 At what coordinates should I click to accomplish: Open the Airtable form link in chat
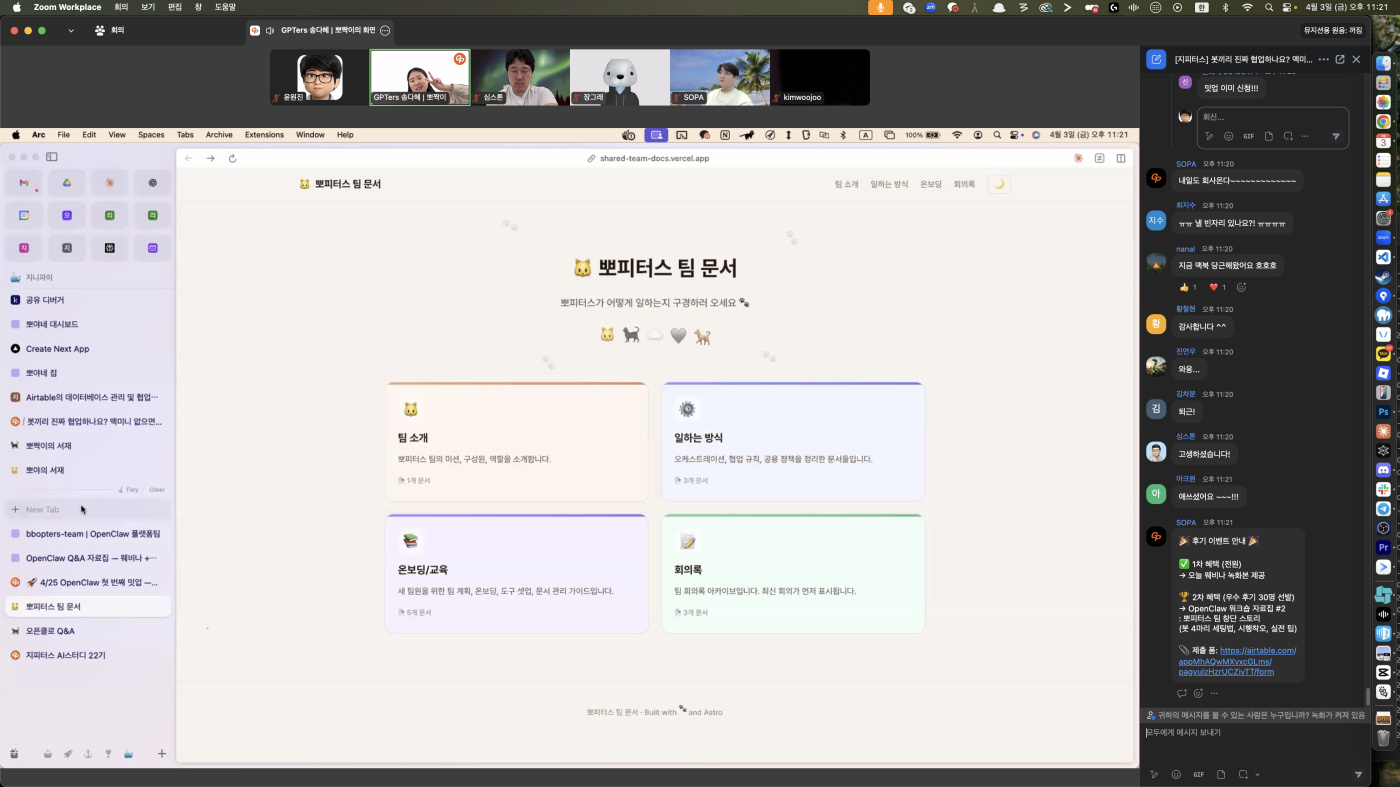pyautogui.click(x=1237, y=661)
